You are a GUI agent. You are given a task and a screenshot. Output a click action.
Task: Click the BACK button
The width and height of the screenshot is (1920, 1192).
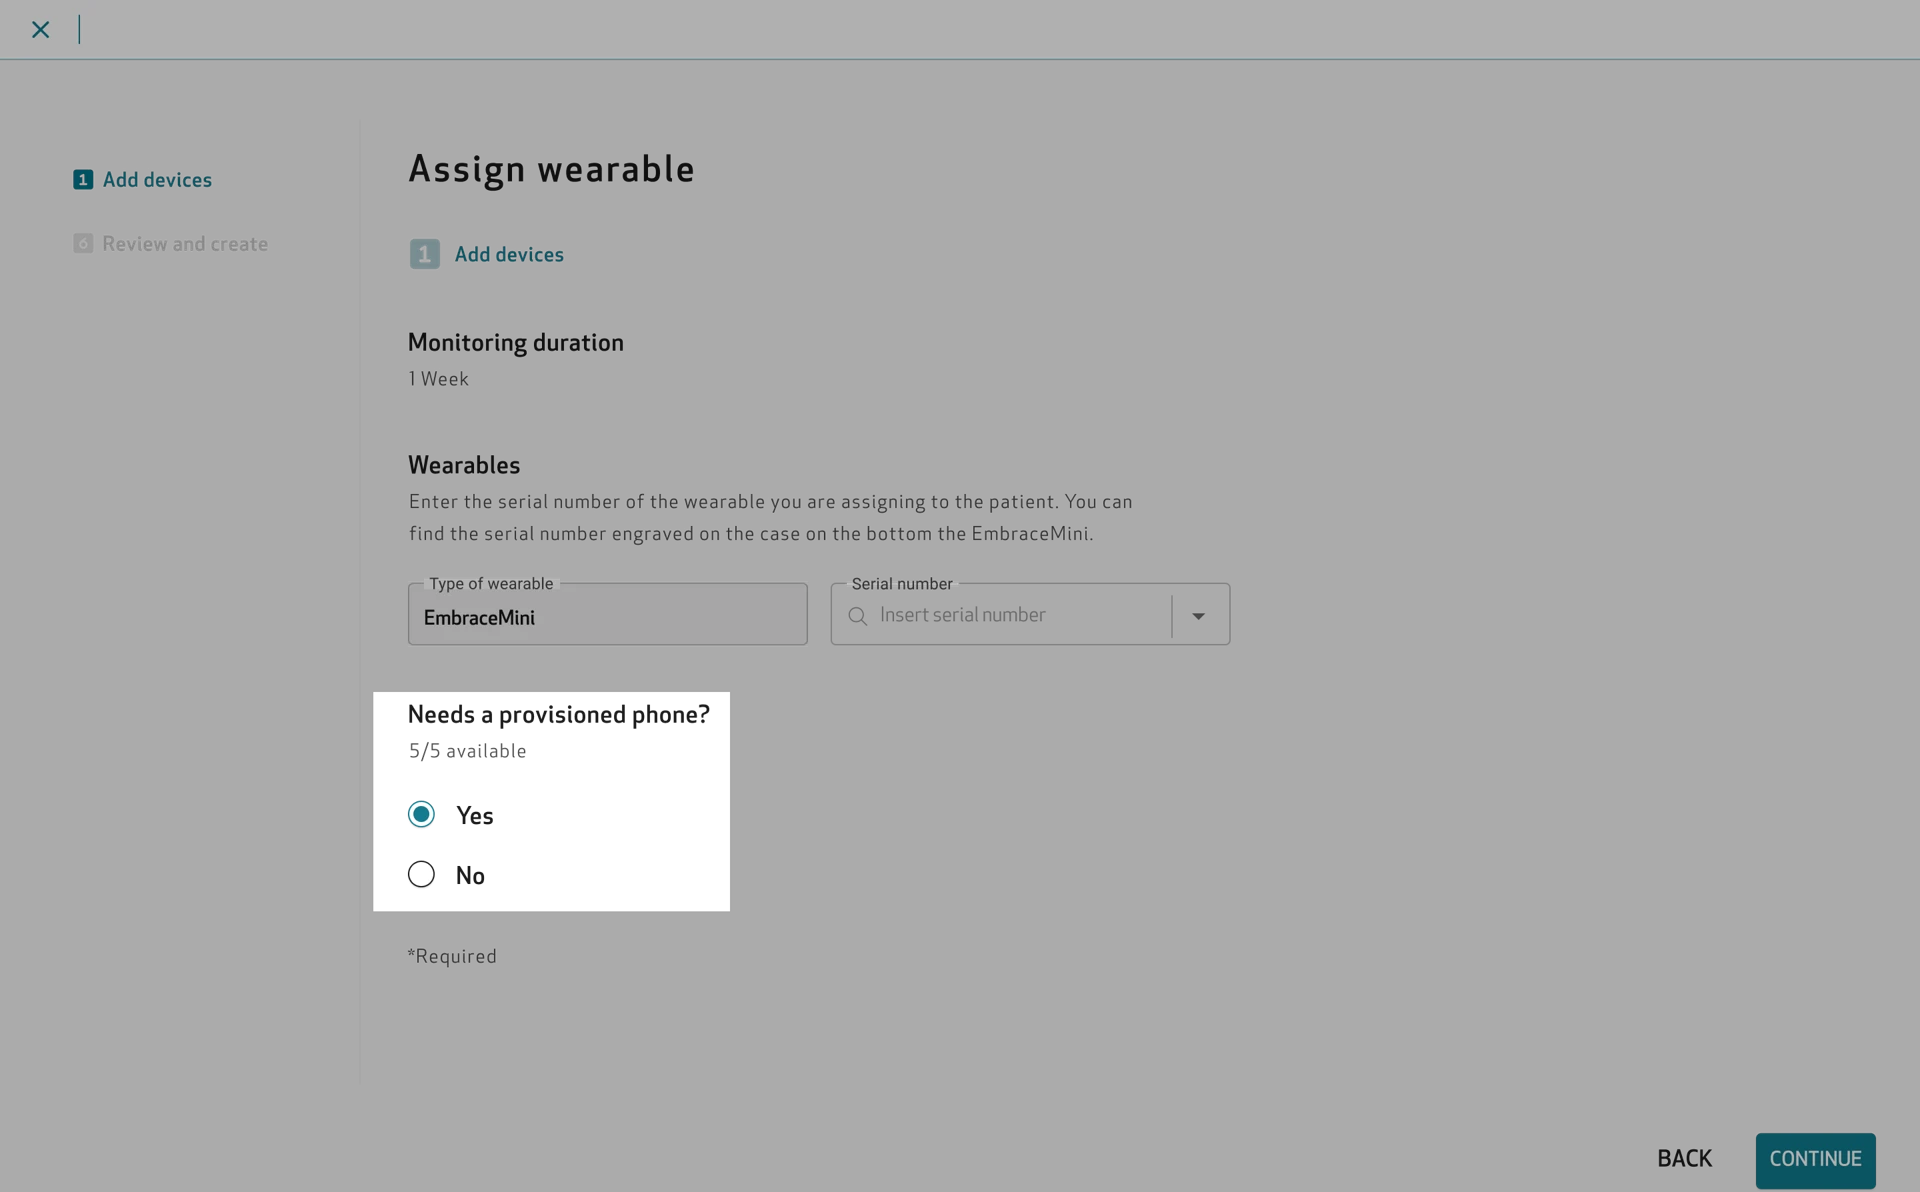[x=1684, y=1159]
